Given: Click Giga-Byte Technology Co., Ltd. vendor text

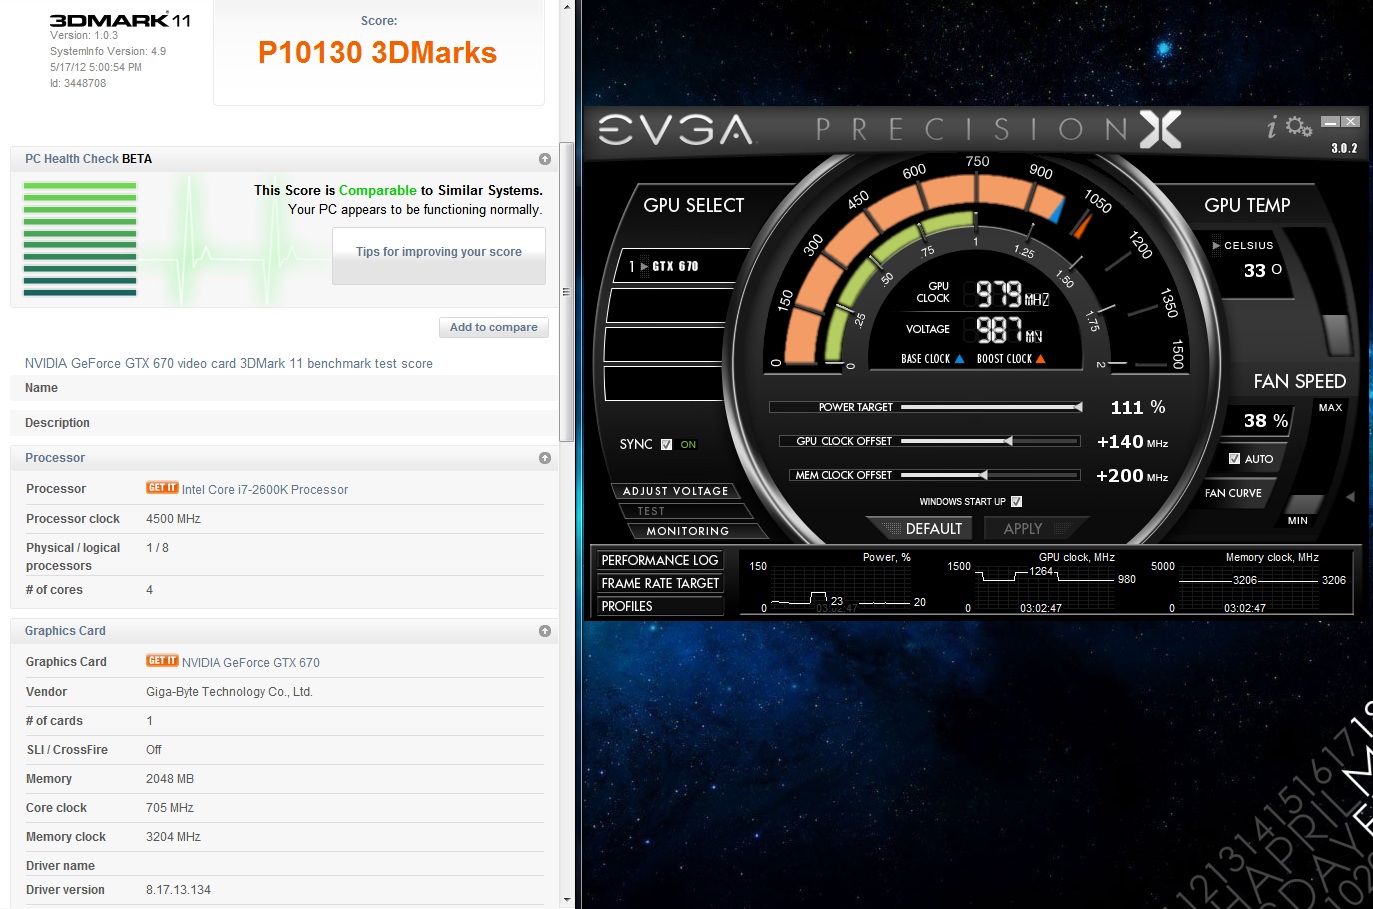Looking at the screenshot, I should 229,692.
